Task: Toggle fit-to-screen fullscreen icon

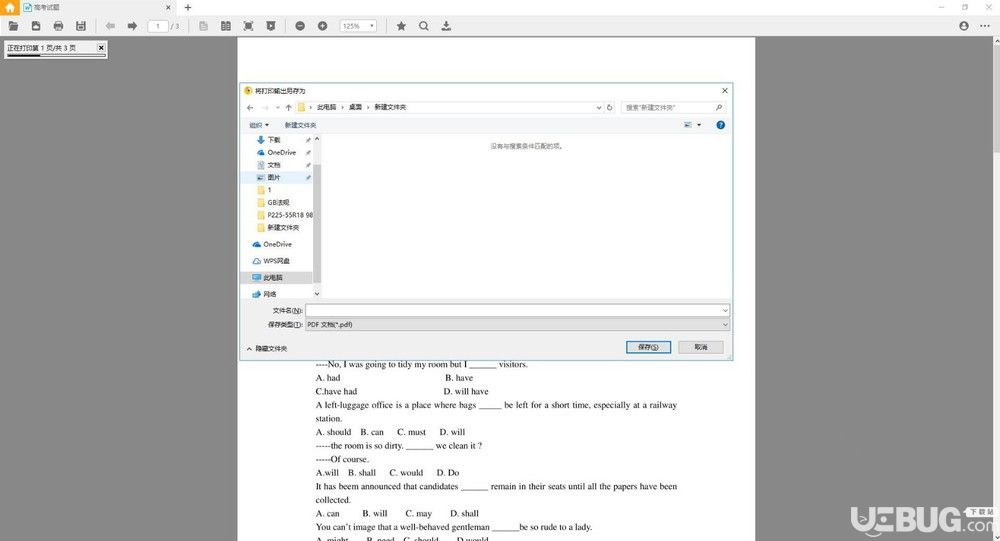Action: tap(248, 26)
